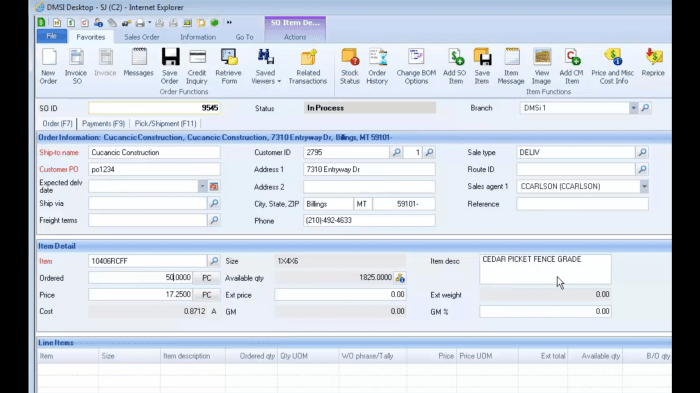The image size is (700, 393).
Task: Open Change BOM Options
Action: 416,66
